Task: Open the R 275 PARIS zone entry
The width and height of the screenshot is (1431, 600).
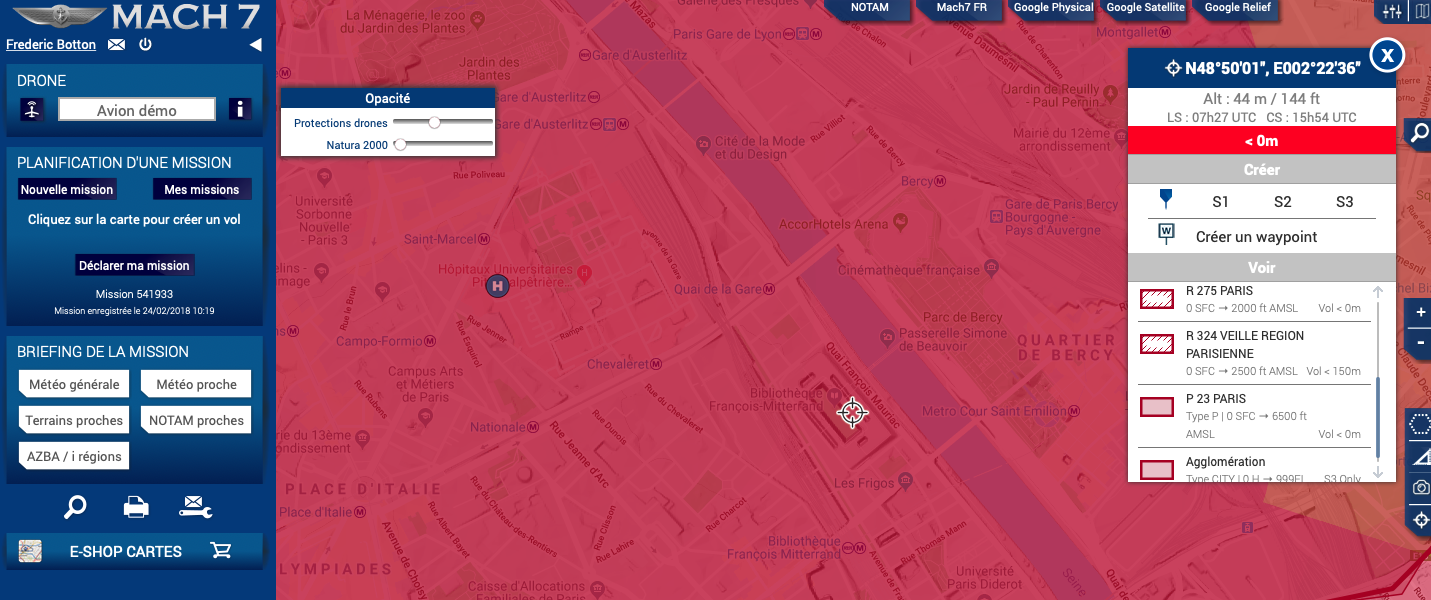Action: click(x=1255, y=299)
